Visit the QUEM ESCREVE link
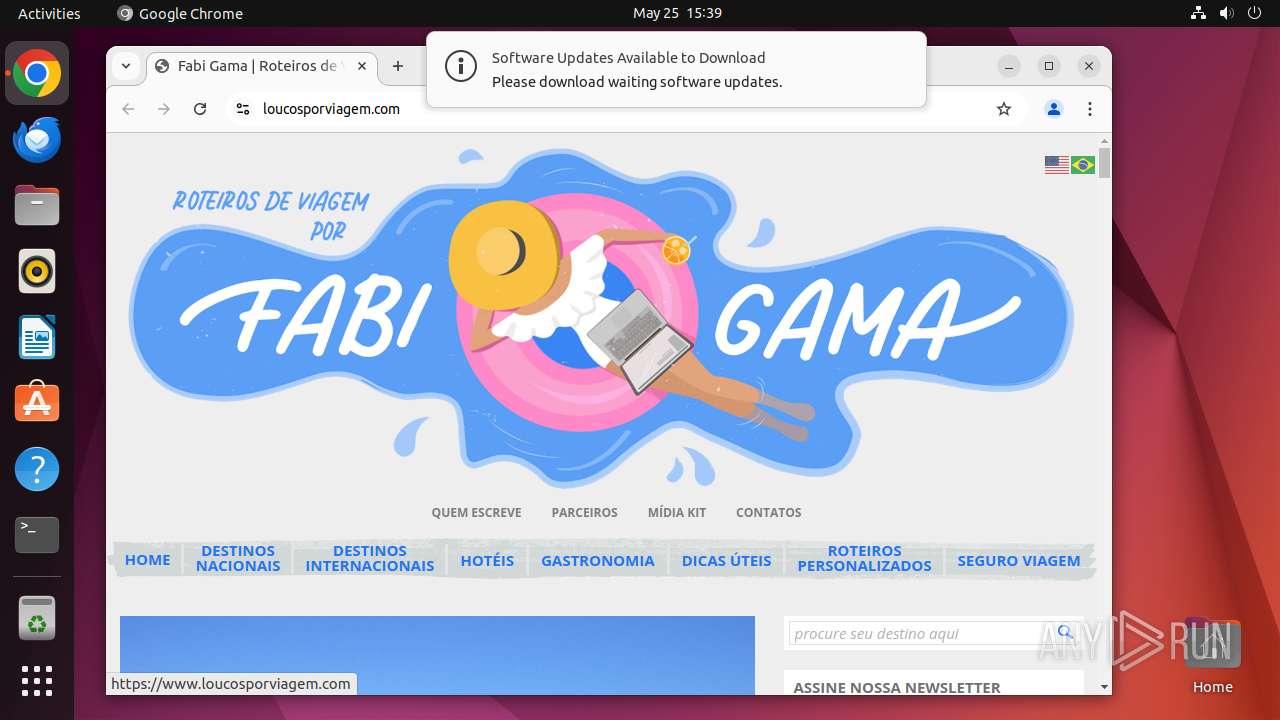 (476, 512)
